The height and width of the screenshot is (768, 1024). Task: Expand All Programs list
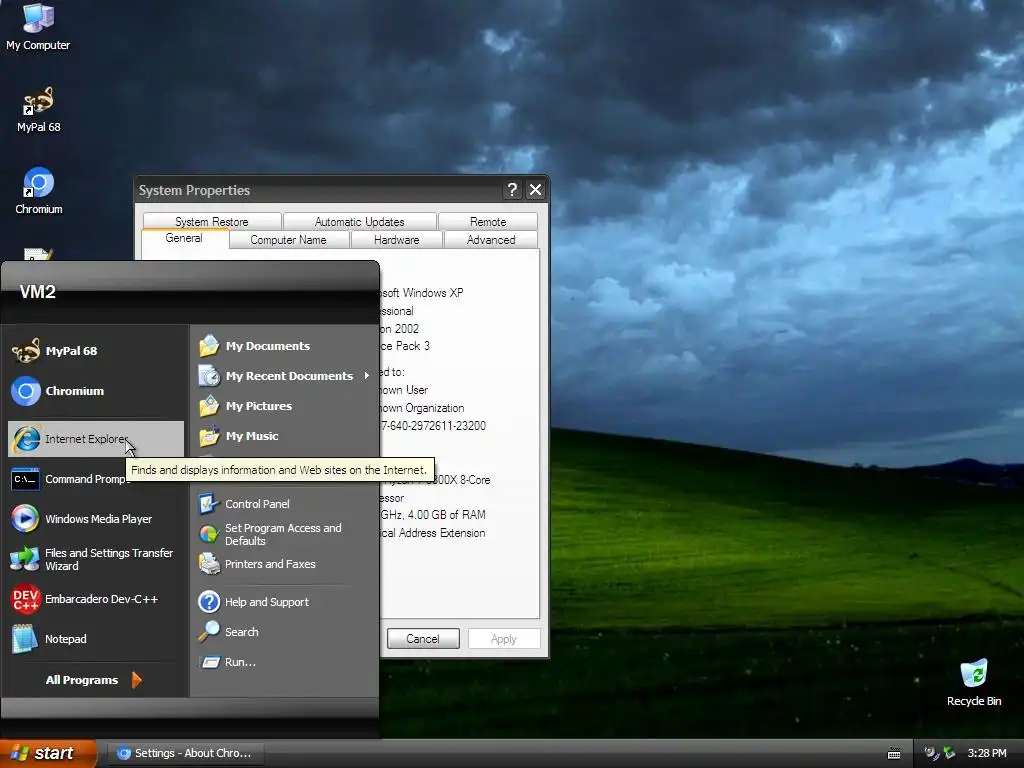point(93,680)
